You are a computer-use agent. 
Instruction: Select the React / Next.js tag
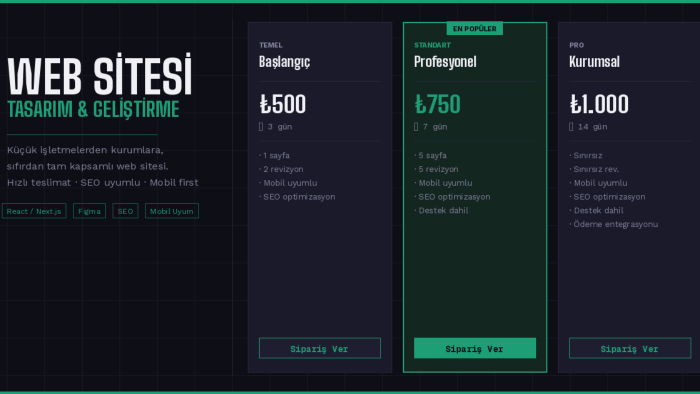coord(34,211)
